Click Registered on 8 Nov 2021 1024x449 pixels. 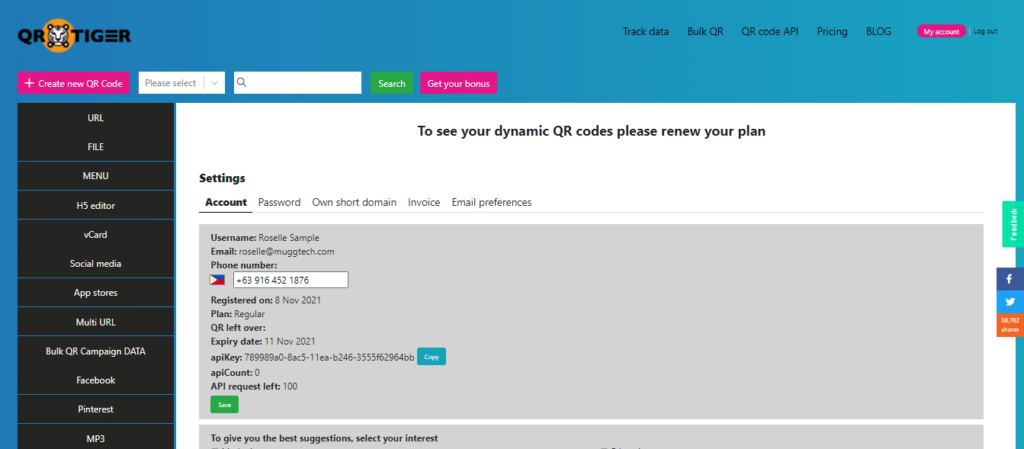(x=266, y=300)
